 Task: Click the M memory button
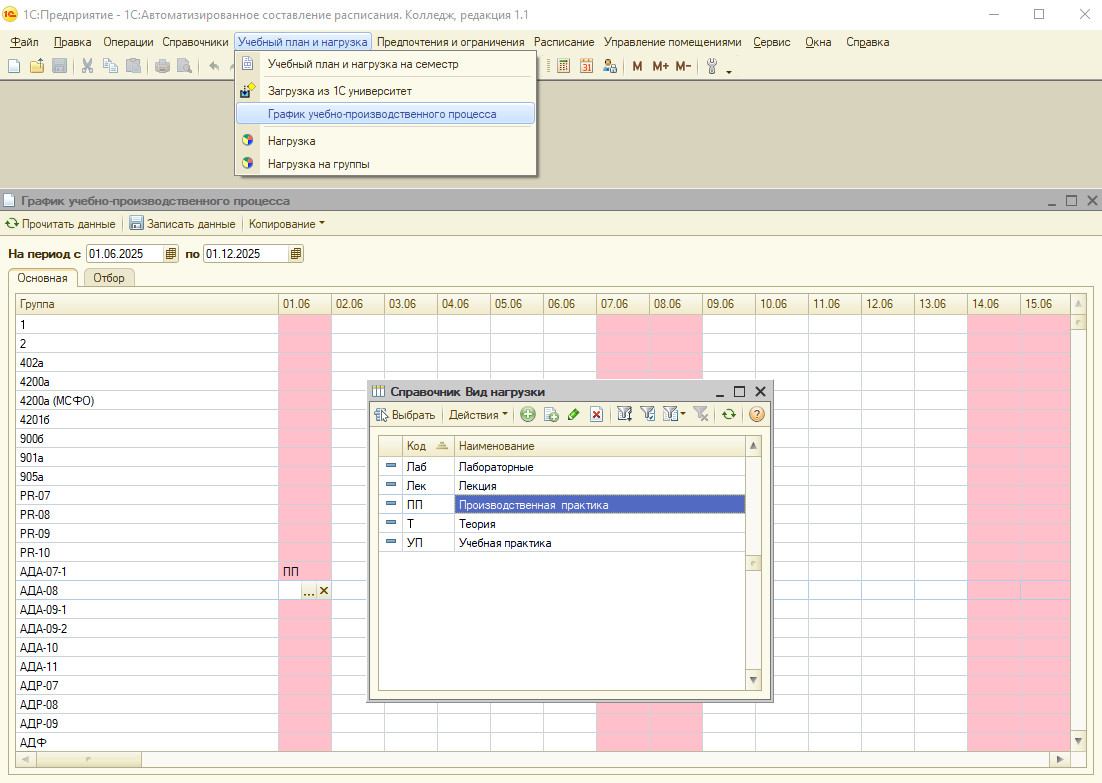(637, 66)
